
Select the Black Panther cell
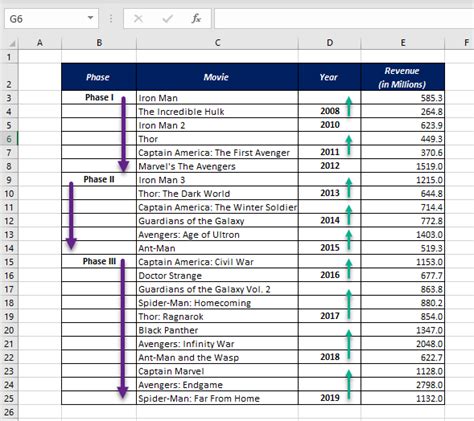[x=217, y=330]
